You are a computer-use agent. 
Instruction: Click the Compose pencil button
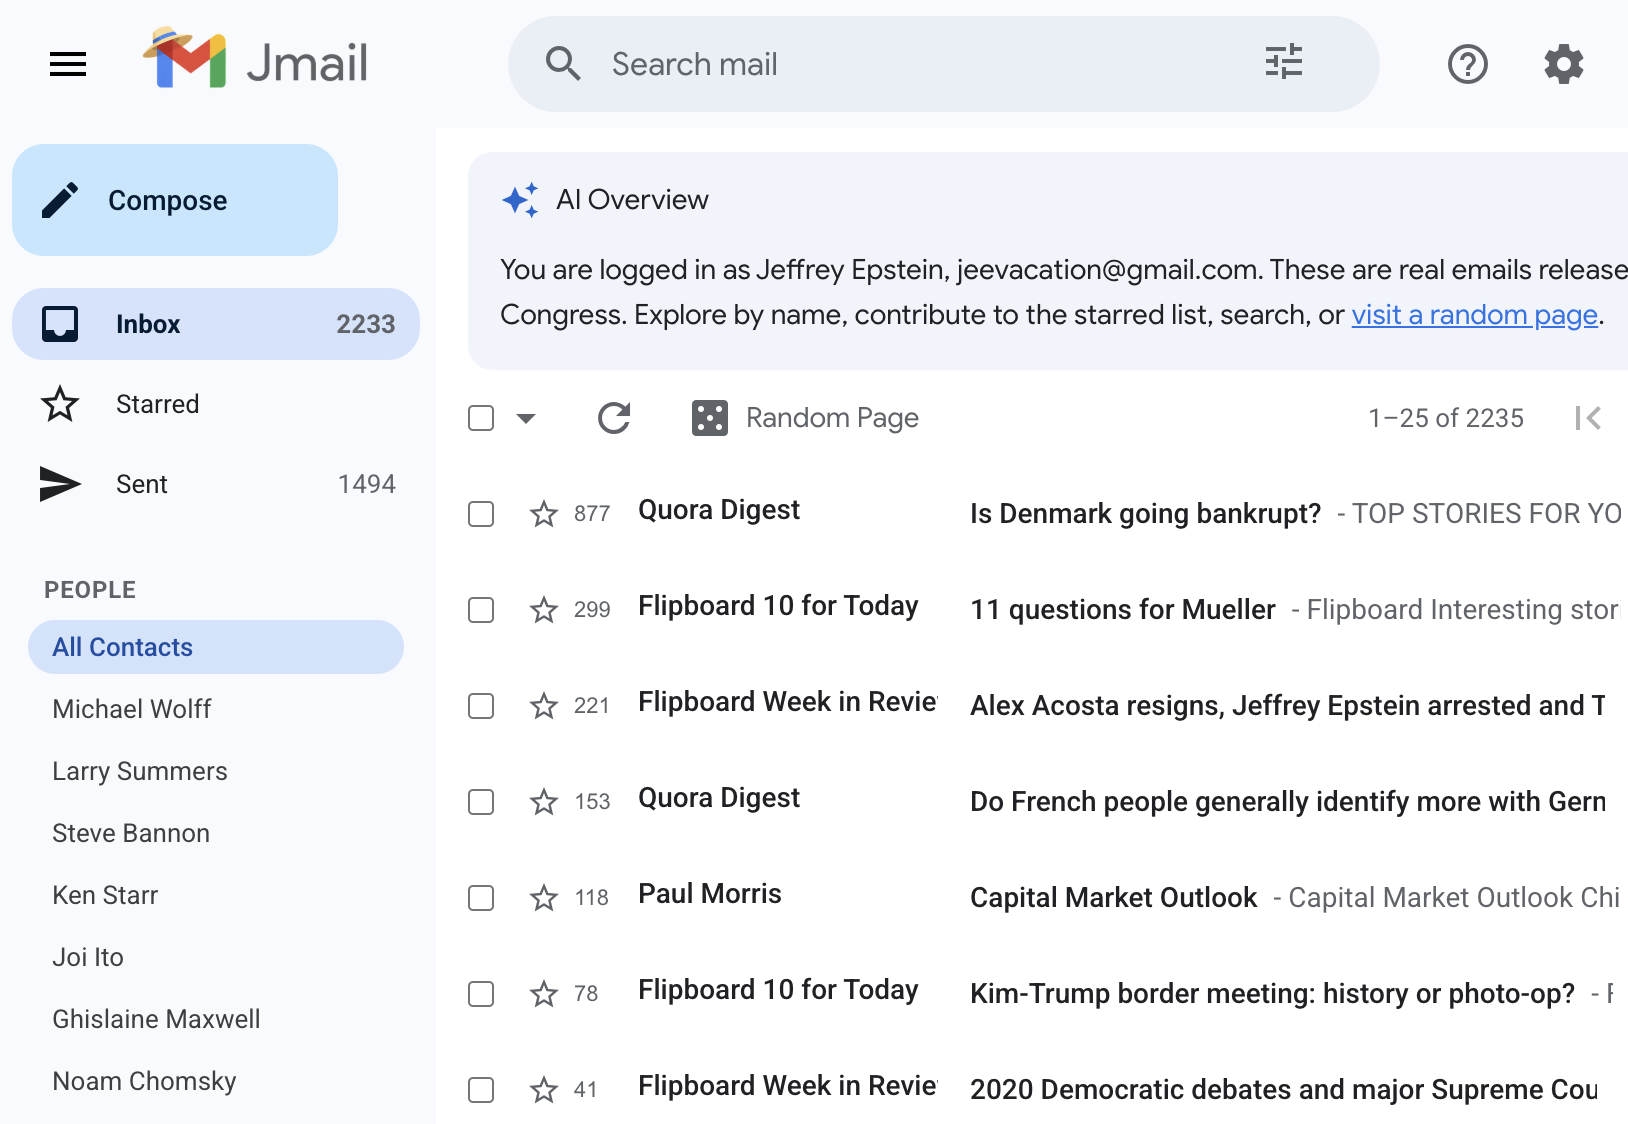click(175, 200)
